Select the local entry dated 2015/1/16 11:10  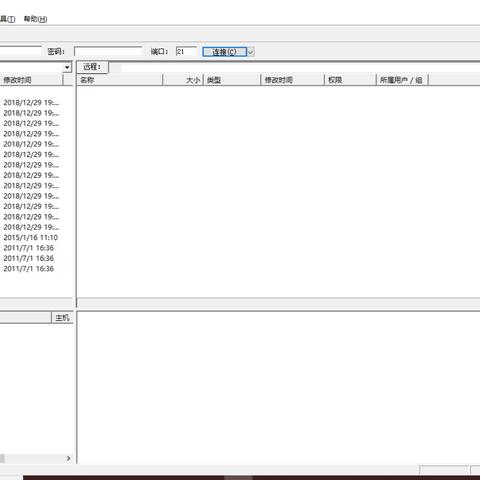[31, 238]
